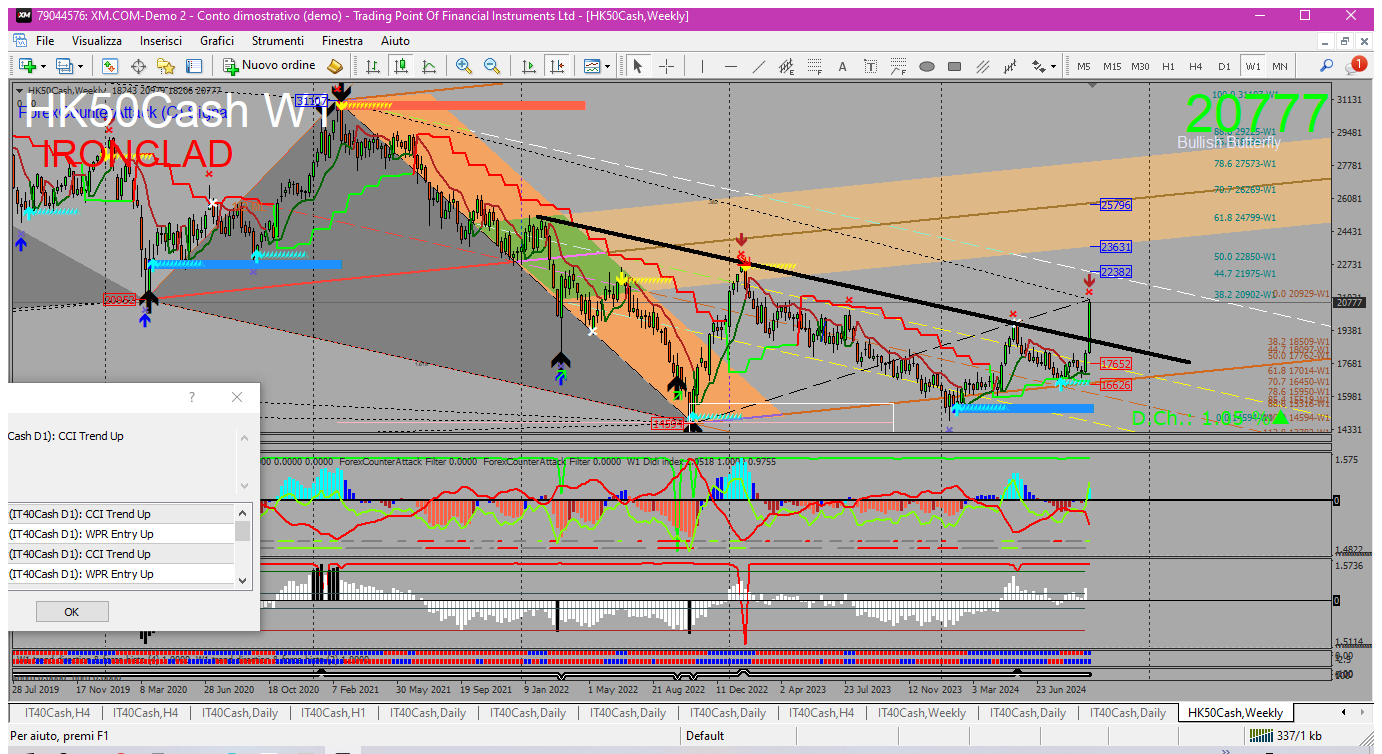Toggle the Data Window crosshair-circle icon

(x=138, y=66)
